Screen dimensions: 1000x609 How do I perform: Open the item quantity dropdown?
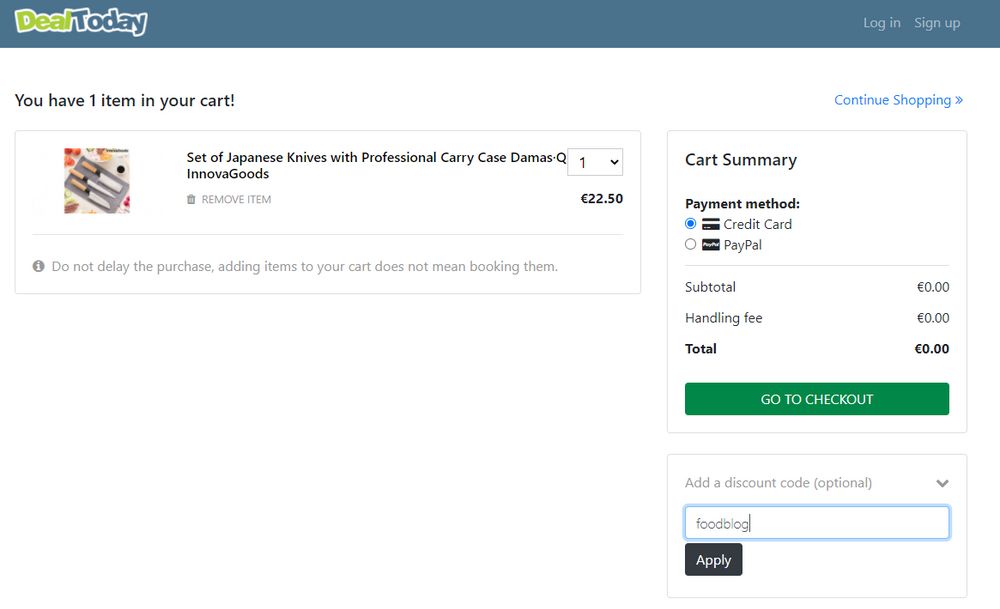[x=595, y=162]
